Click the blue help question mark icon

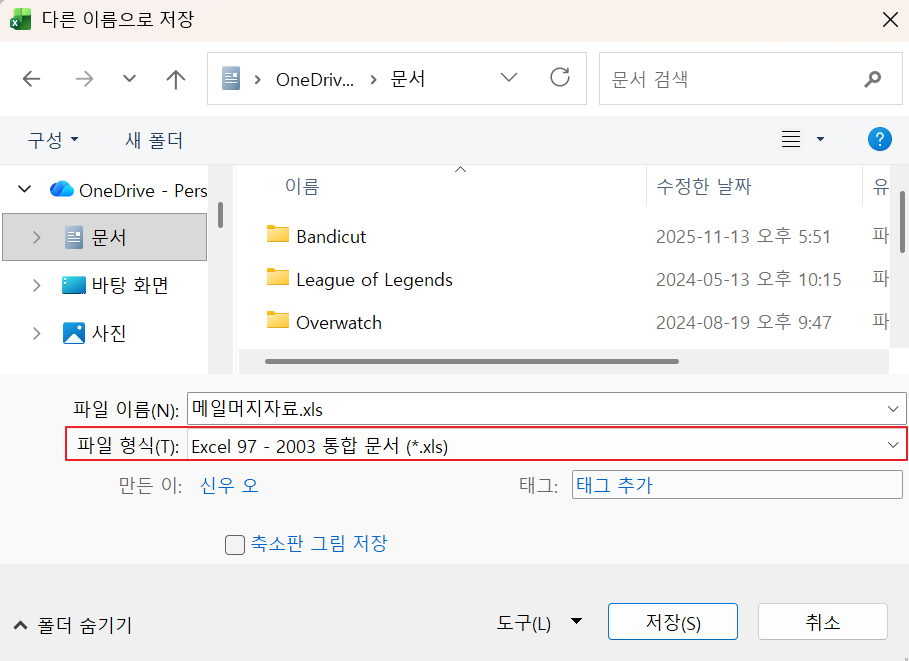pyautogui.click(x=879, y=139)
